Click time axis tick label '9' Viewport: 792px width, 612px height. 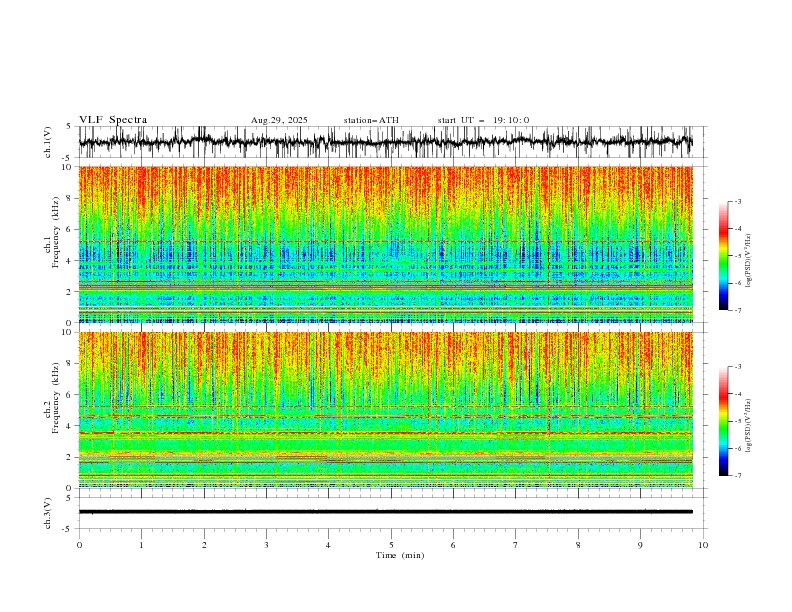640,545
